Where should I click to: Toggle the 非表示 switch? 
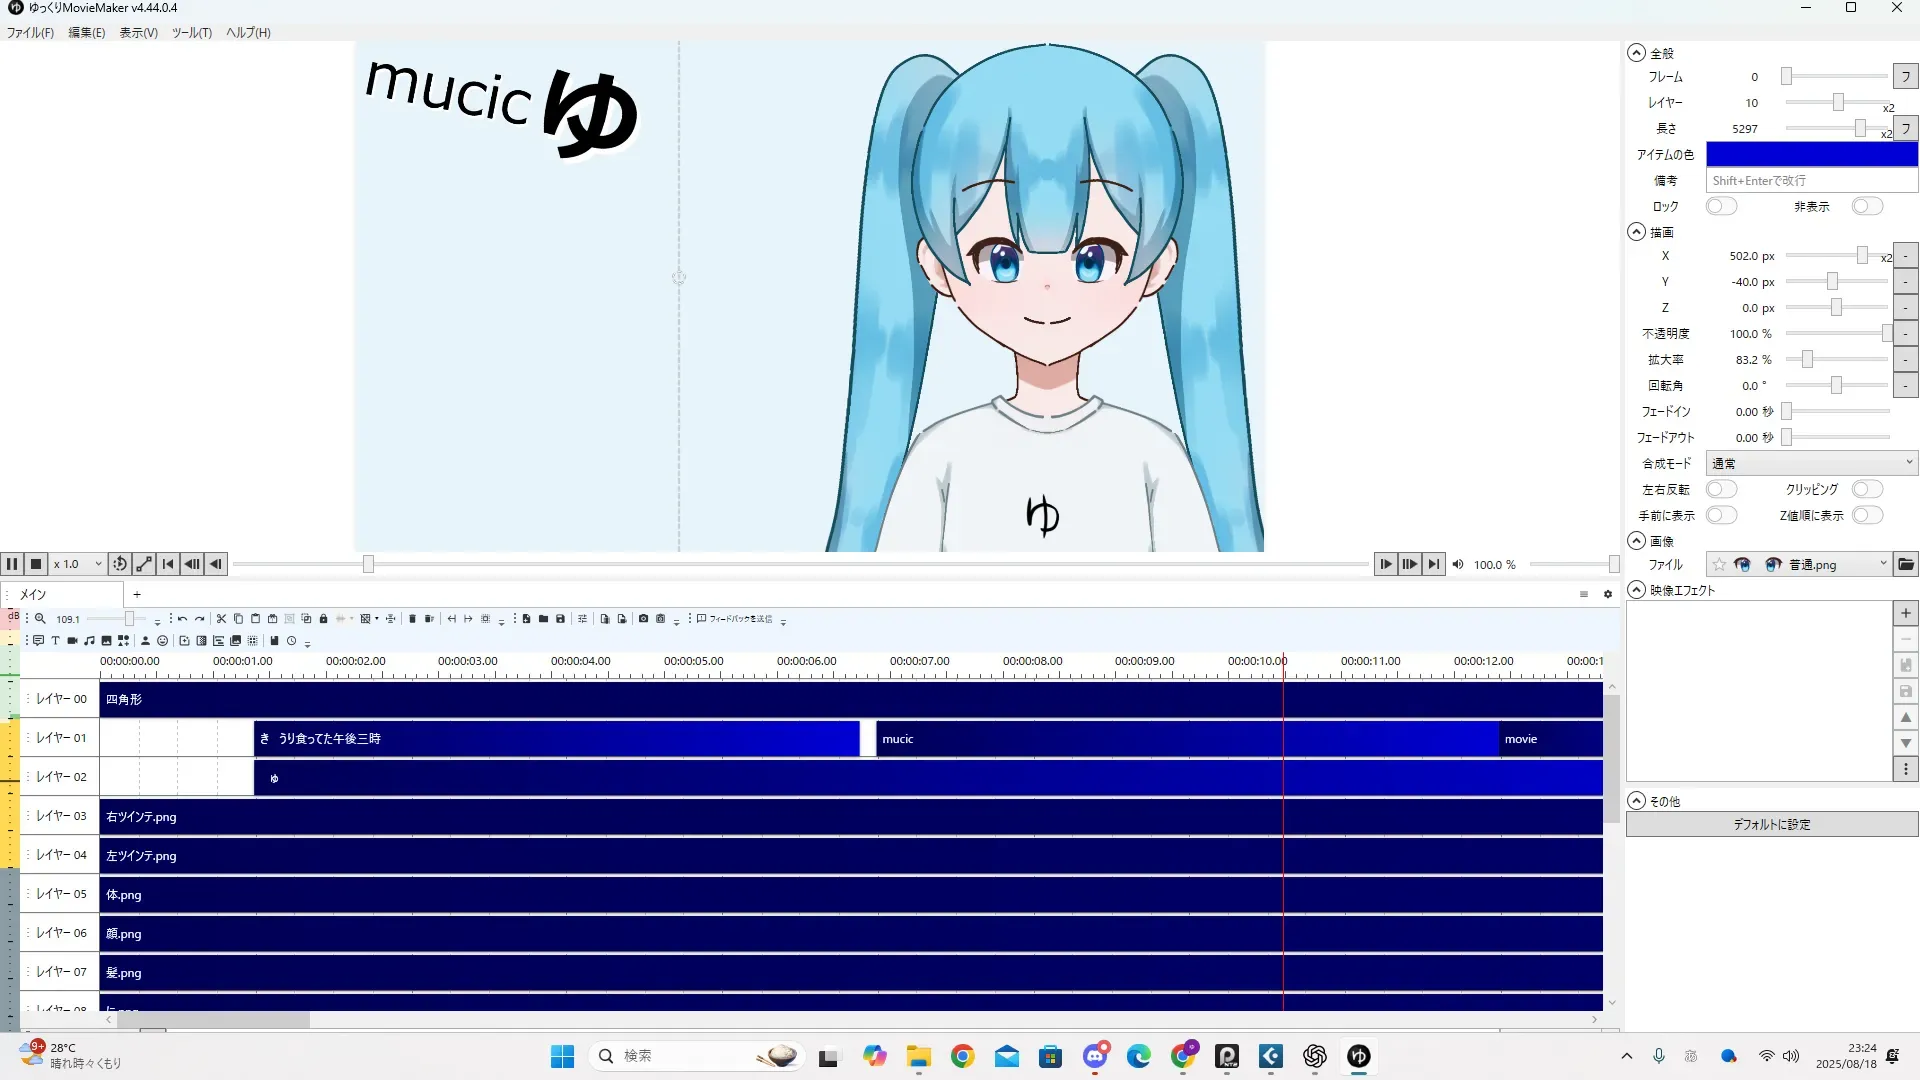(x=1866, y=206)
